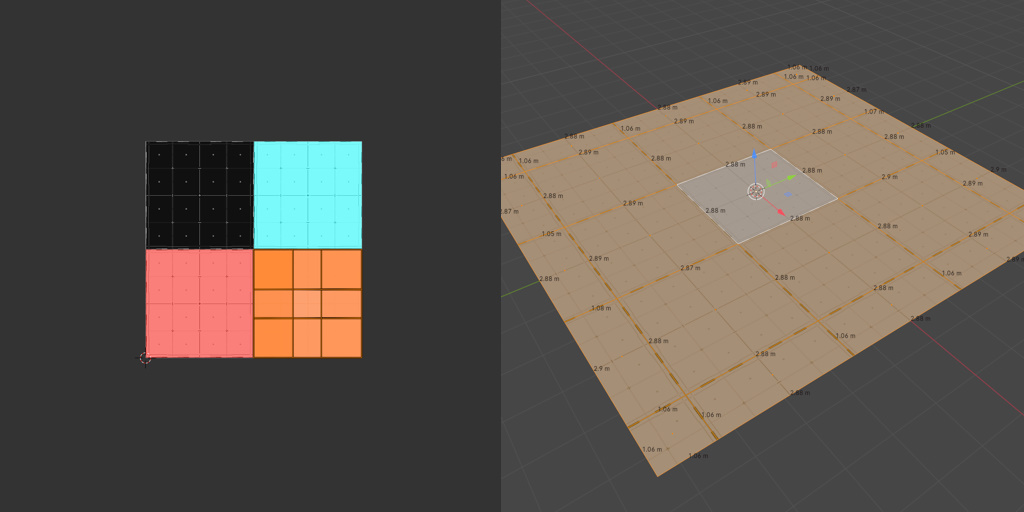Click the center tile of orange UV island
This screenshot has width=1024, height=512.
(307, 304)
